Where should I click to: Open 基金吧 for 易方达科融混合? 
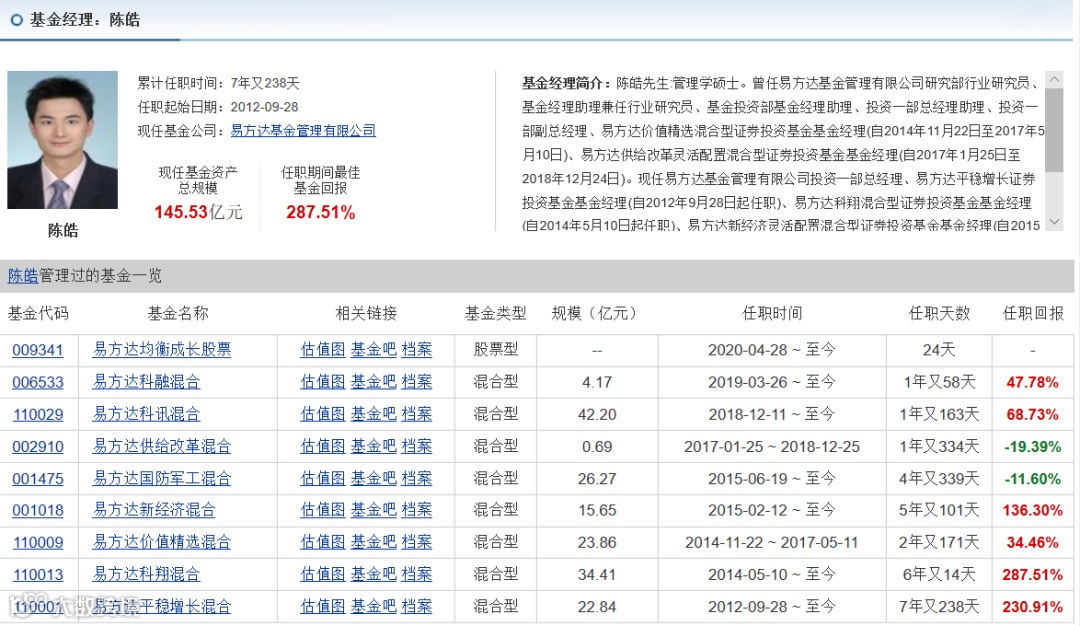373,382
